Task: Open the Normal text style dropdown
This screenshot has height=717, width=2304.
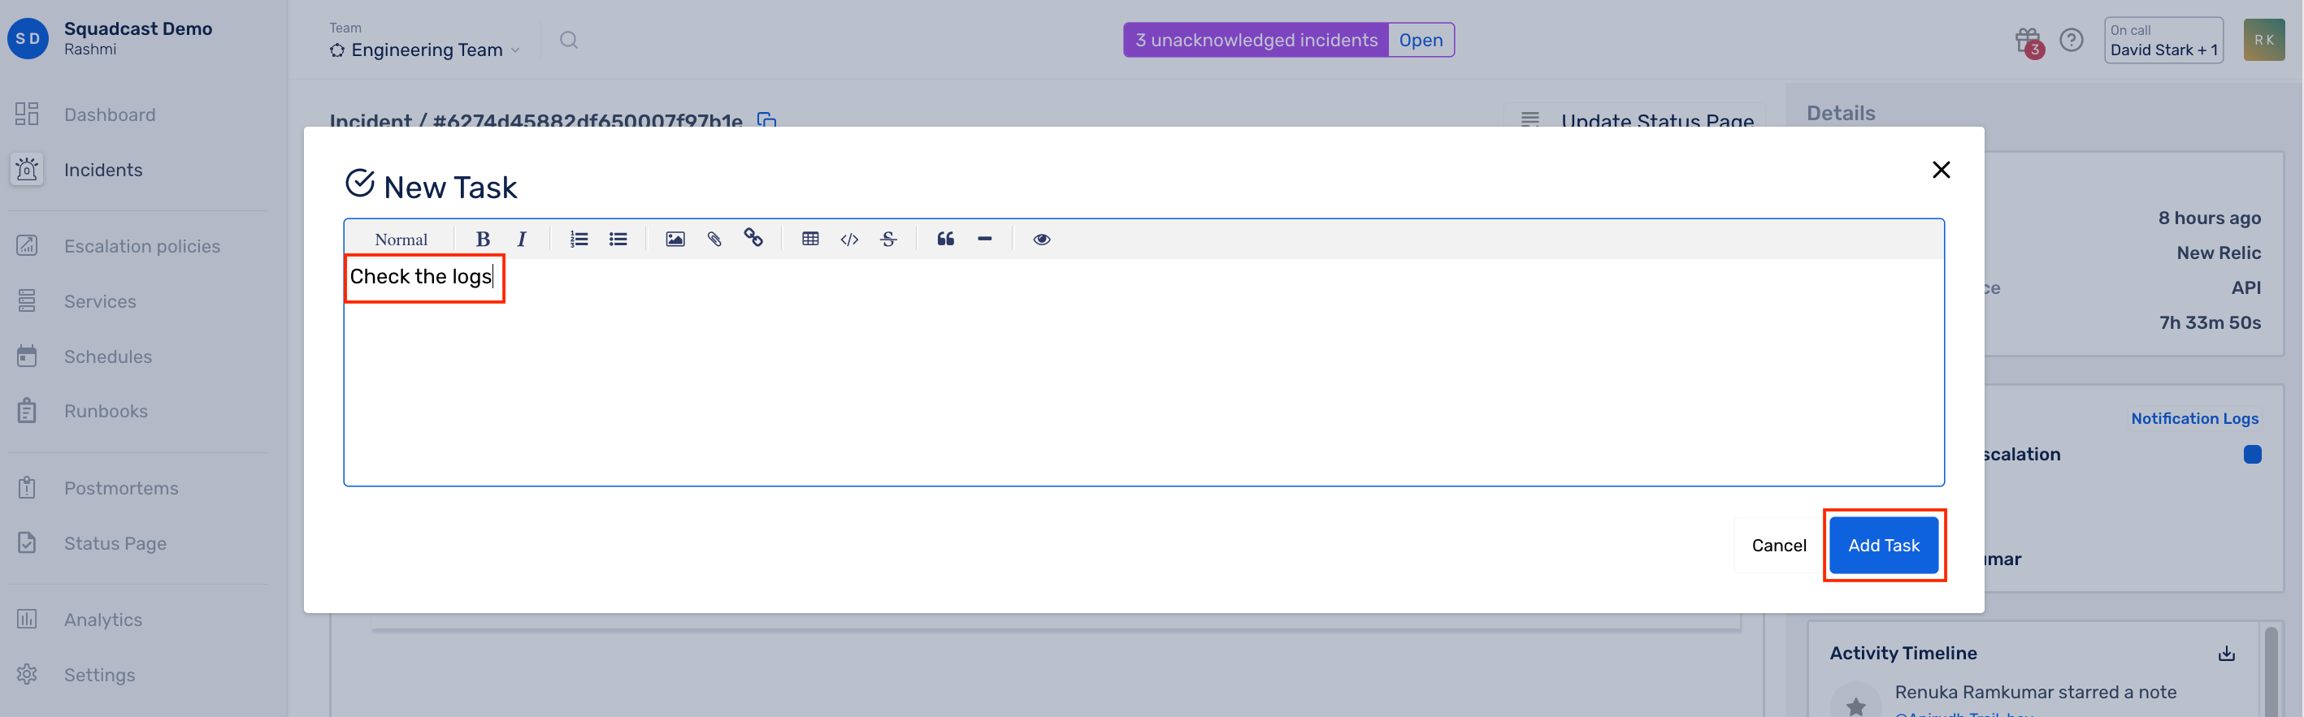Action: point(401,239)
